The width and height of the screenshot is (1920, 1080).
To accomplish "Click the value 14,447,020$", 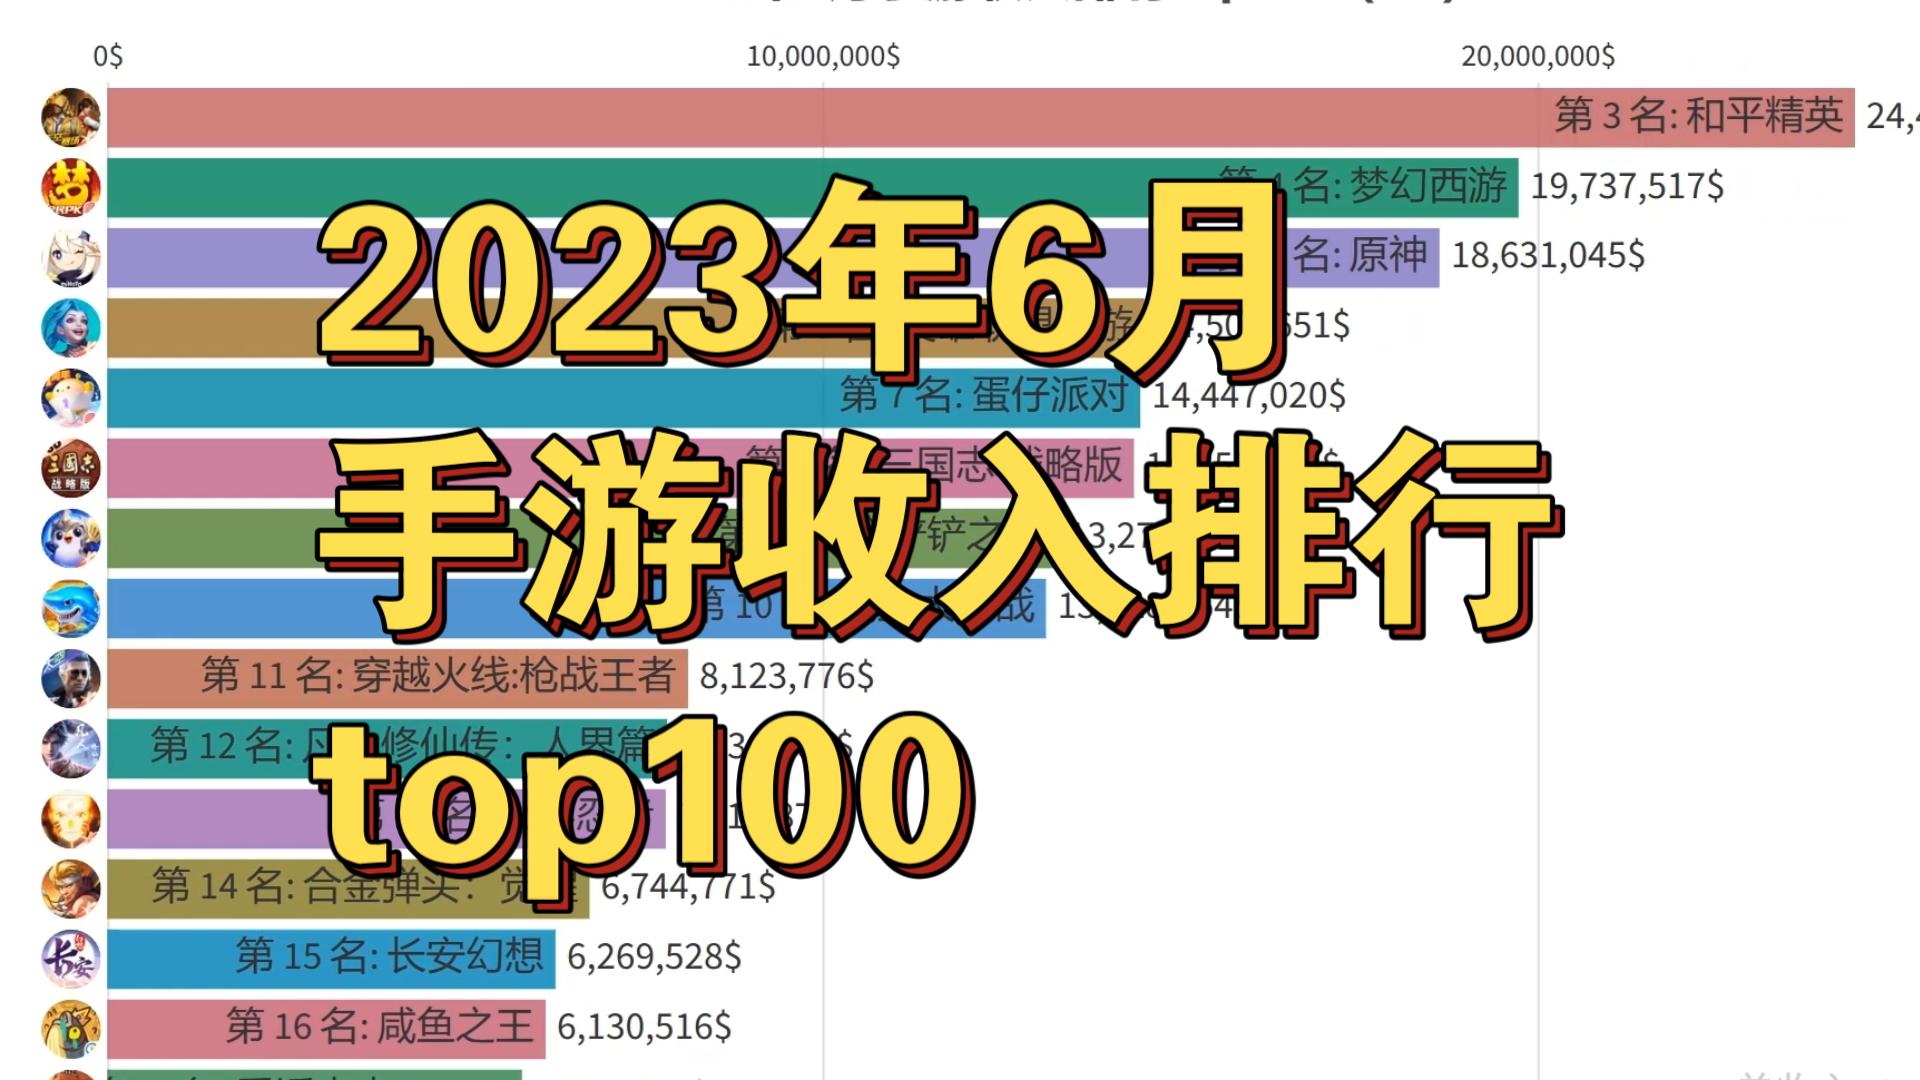I will click(1249, 396).
